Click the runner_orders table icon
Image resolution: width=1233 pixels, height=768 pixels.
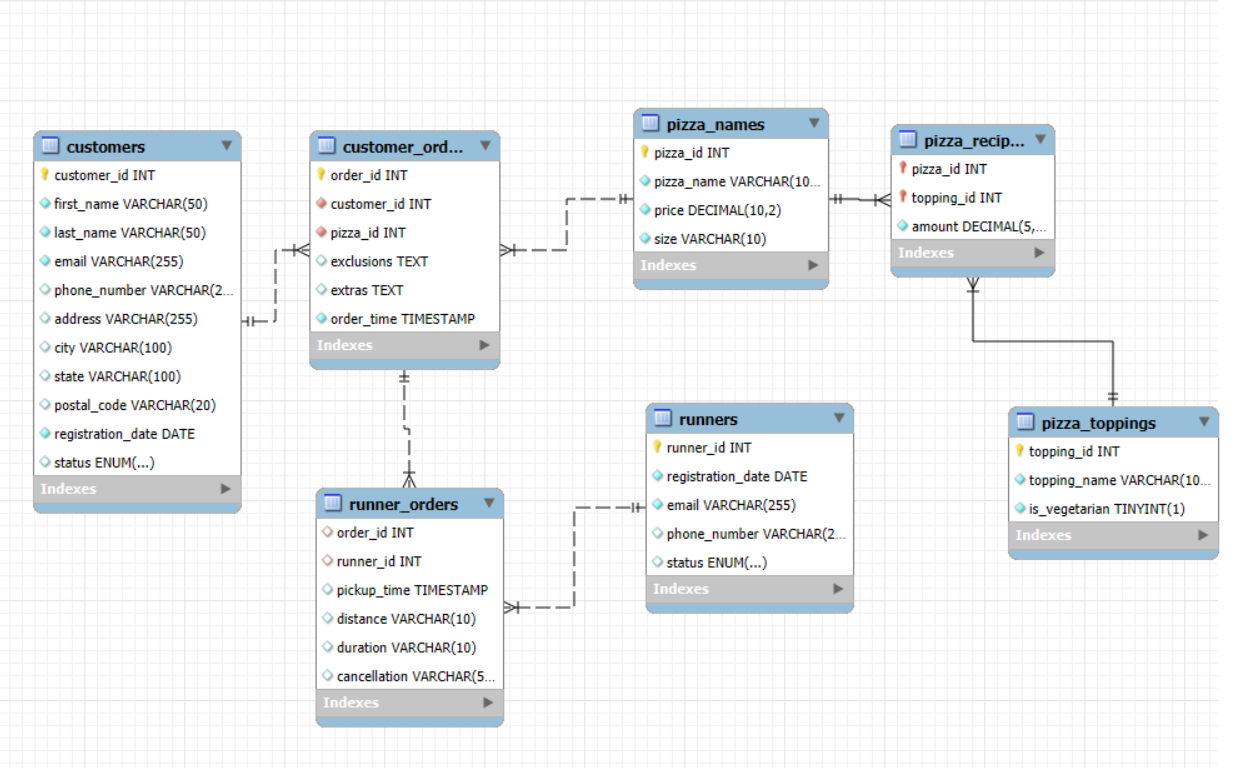click(x=332, y=503)
